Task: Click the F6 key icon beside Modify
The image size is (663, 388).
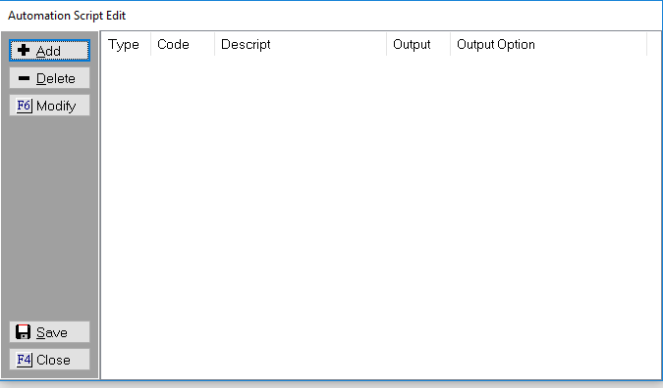Action: [x=24, y=105]
